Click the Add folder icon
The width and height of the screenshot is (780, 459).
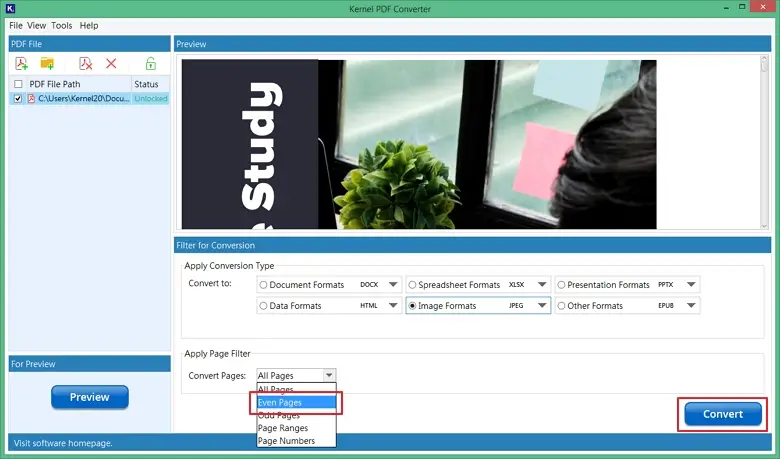click(x=47, y=64)
